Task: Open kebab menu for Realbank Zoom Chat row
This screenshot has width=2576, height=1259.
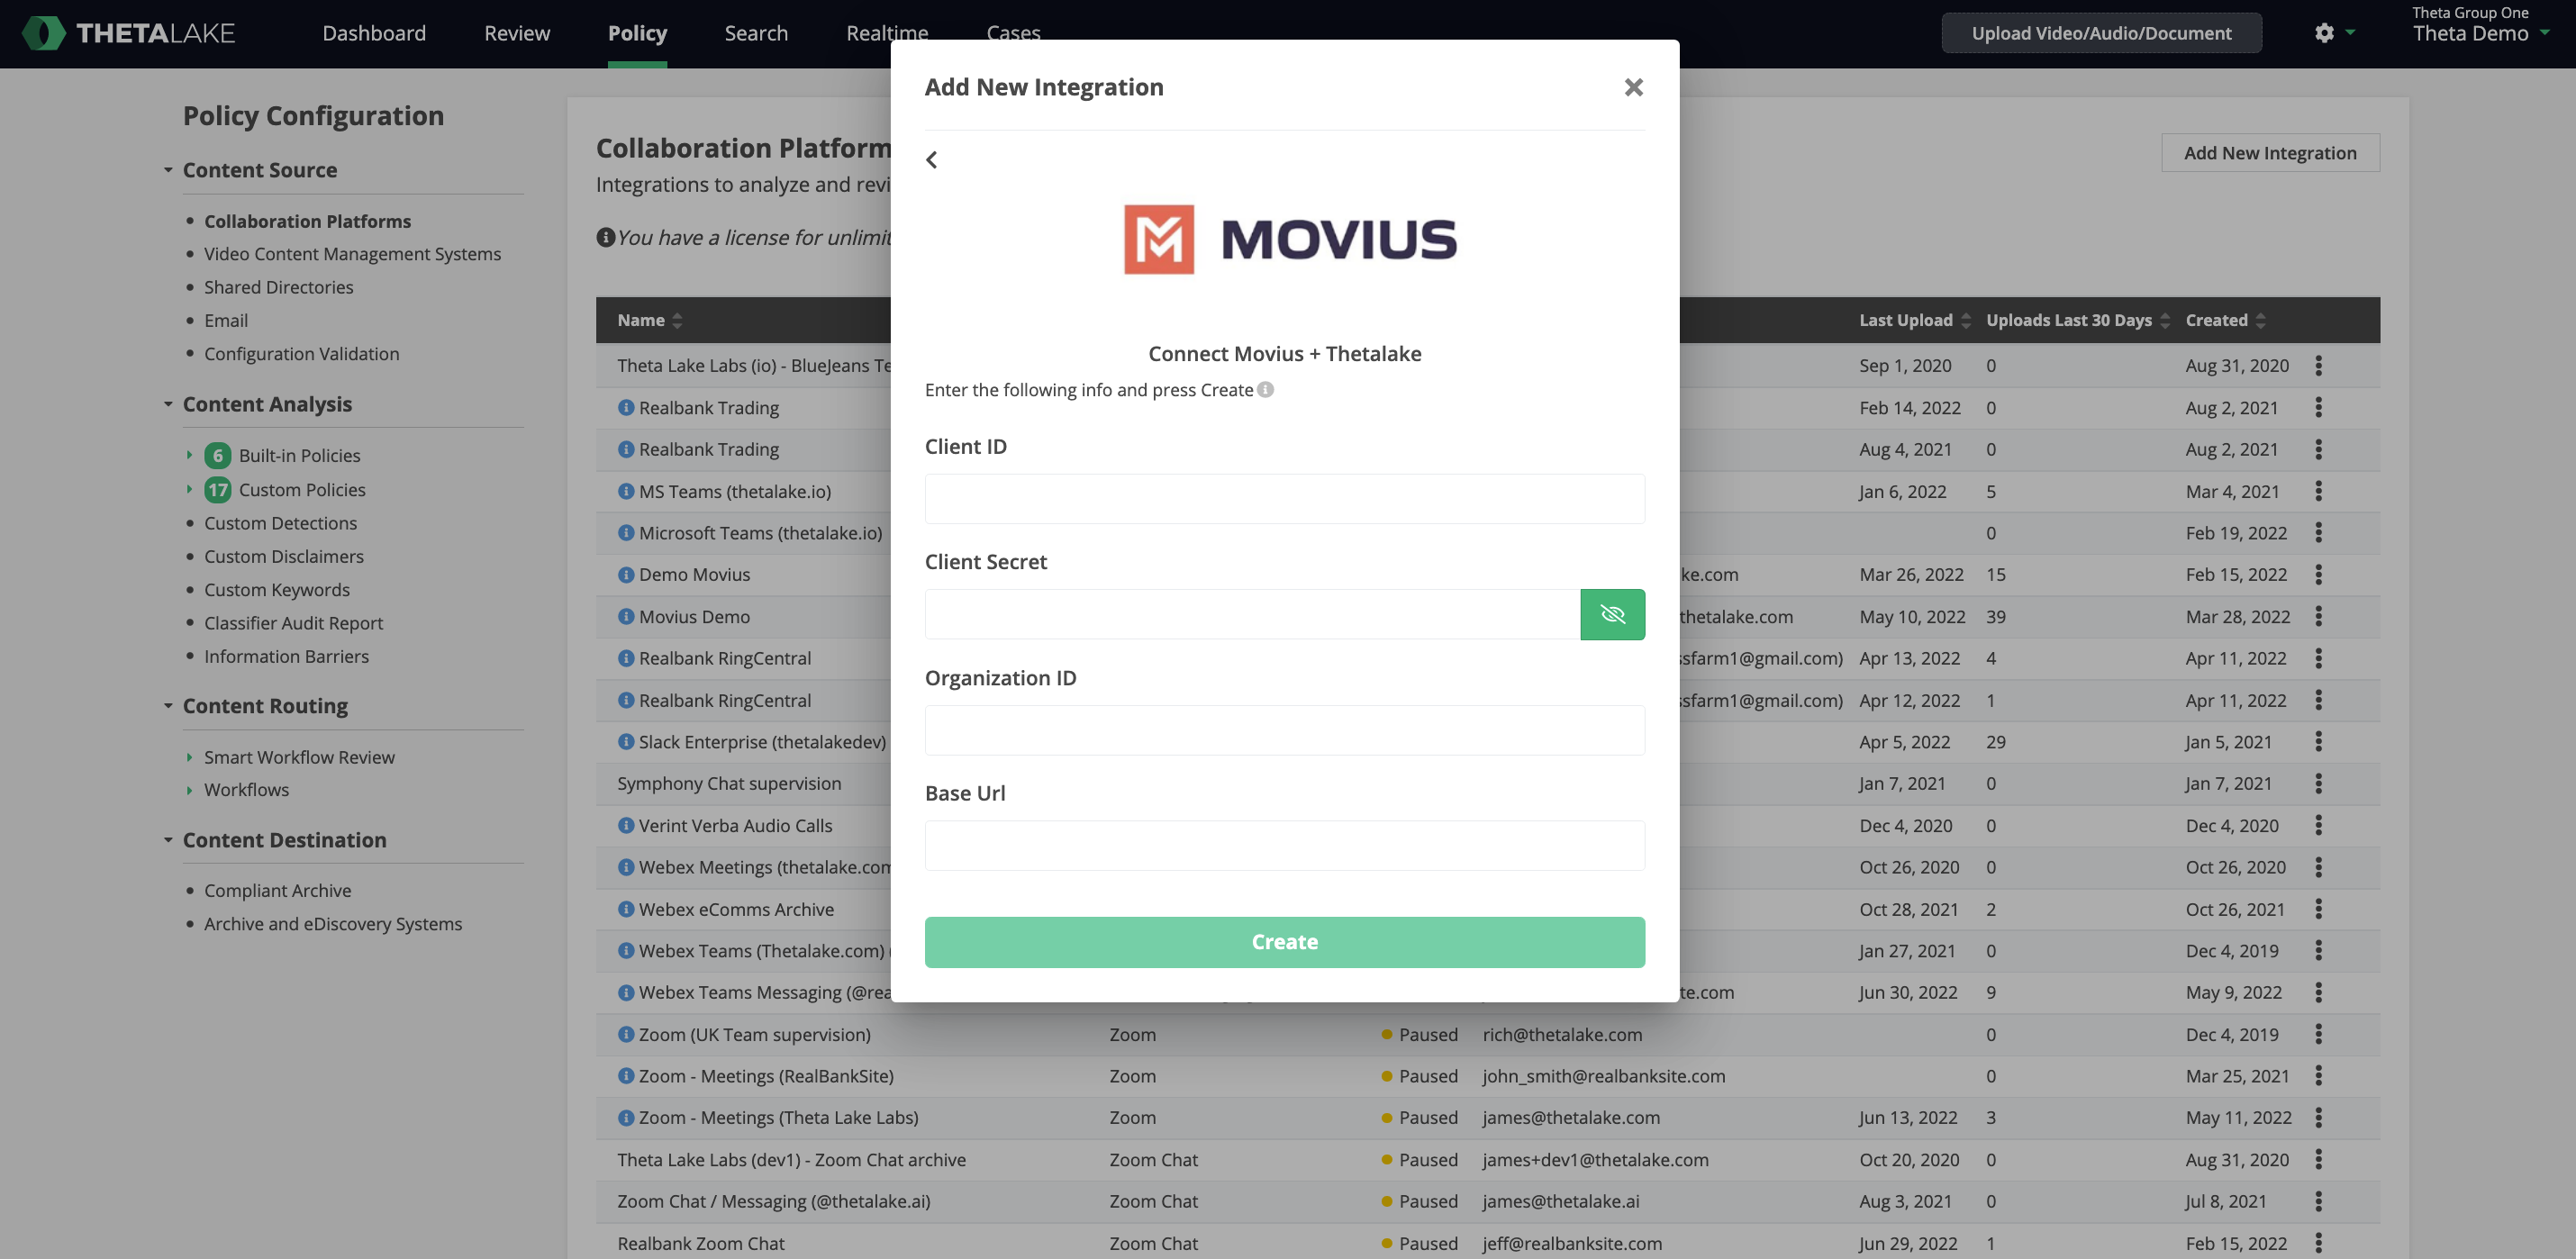Action: click(2318, 1244)
